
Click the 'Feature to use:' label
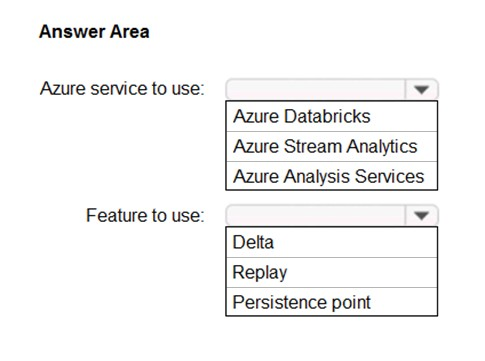(x=145, y=215)
